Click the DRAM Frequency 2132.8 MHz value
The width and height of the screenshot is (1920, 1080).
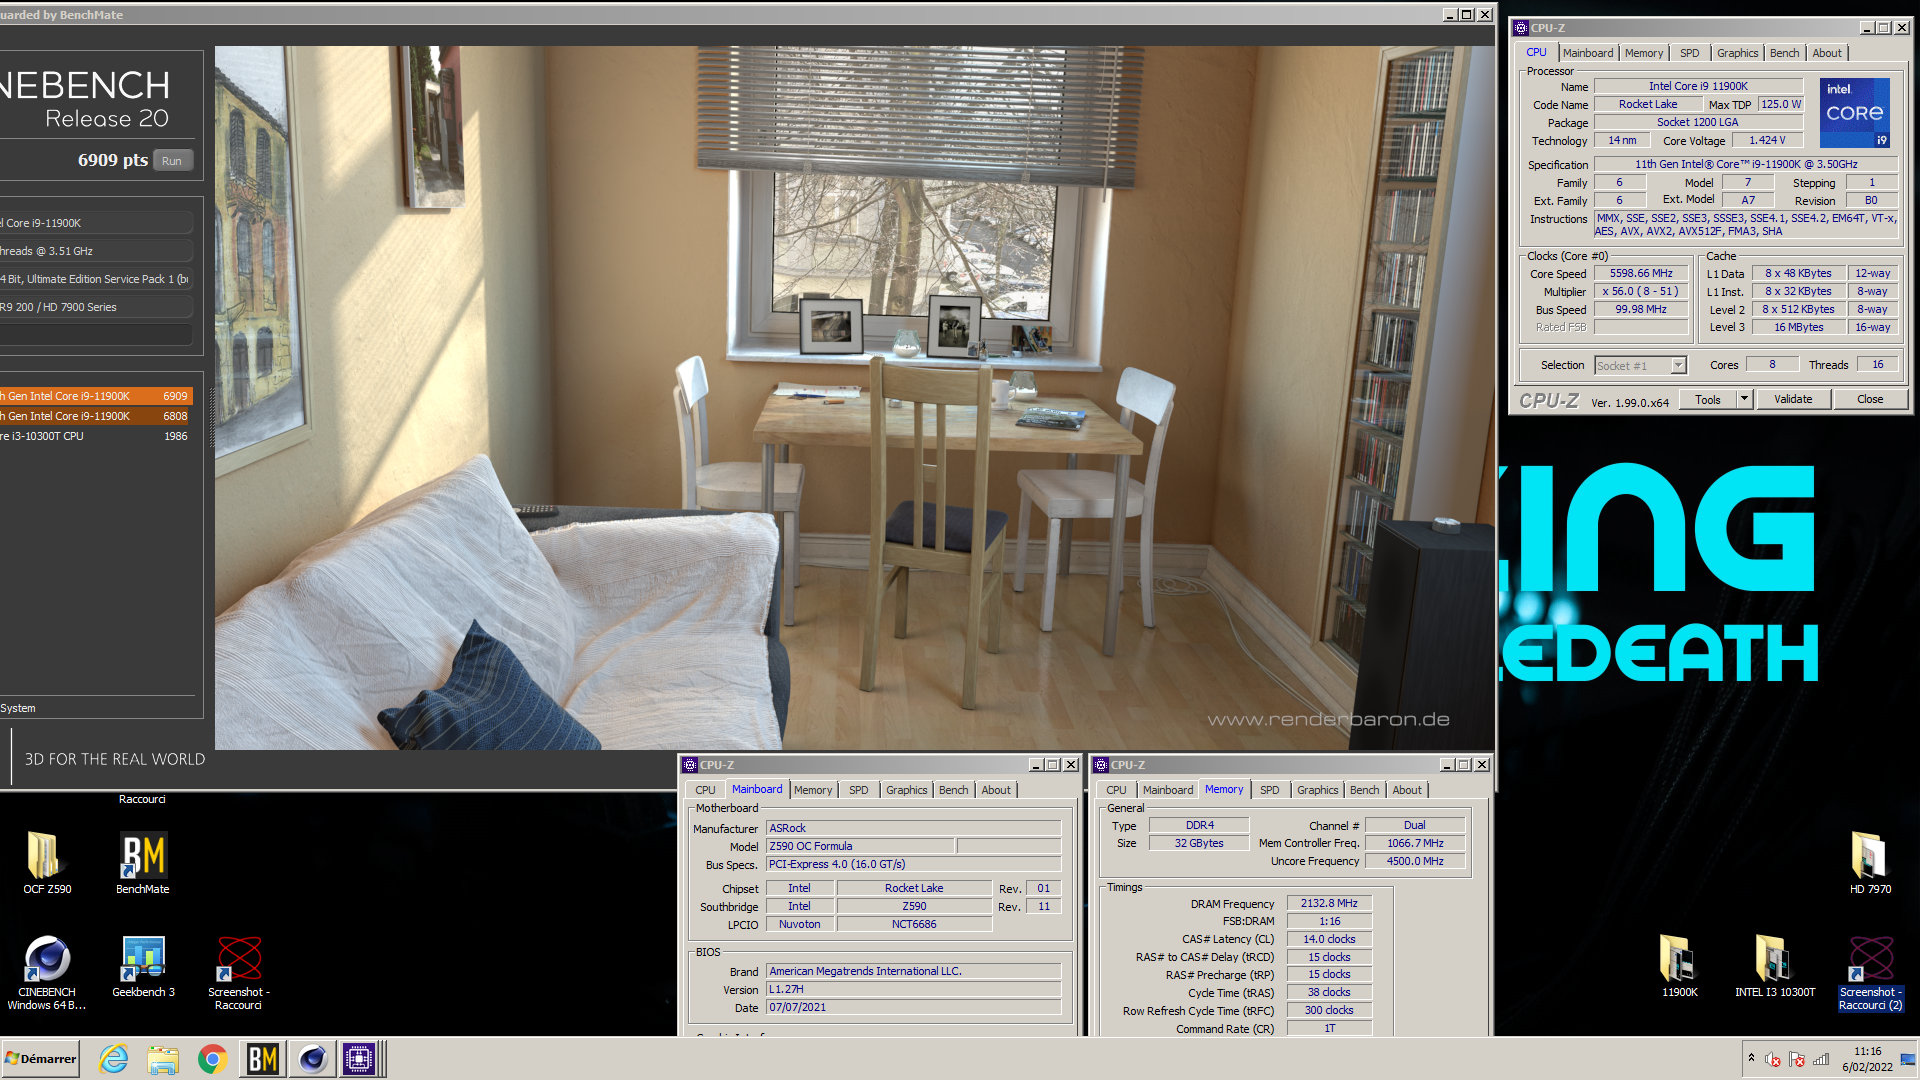1329,904
